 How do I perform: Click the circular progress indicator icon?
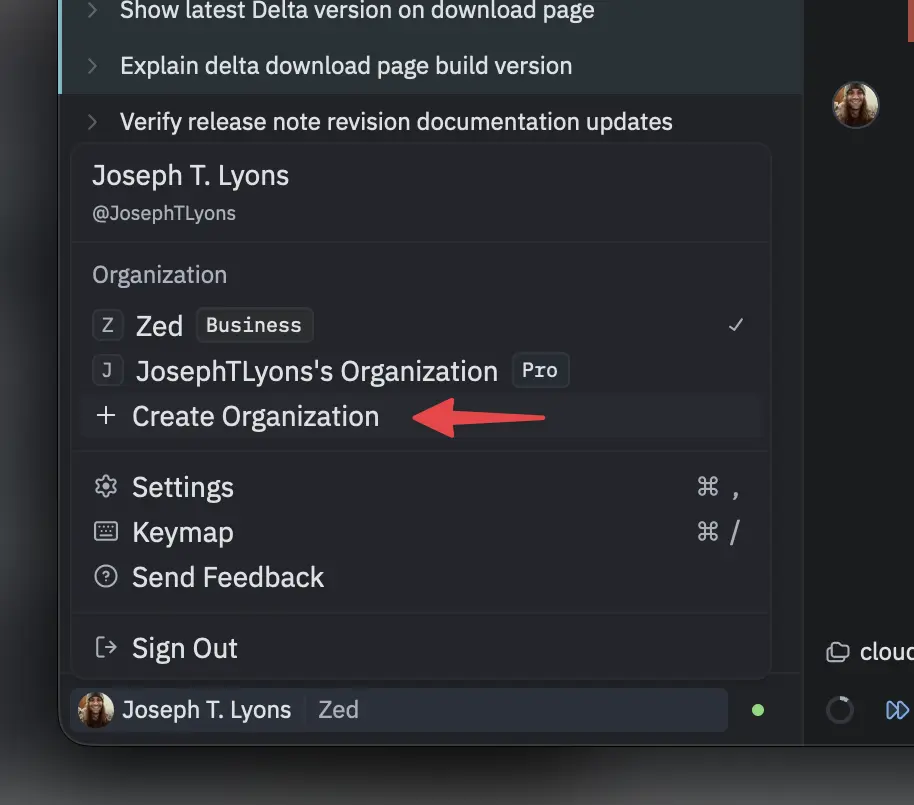(x=840, y=710)
